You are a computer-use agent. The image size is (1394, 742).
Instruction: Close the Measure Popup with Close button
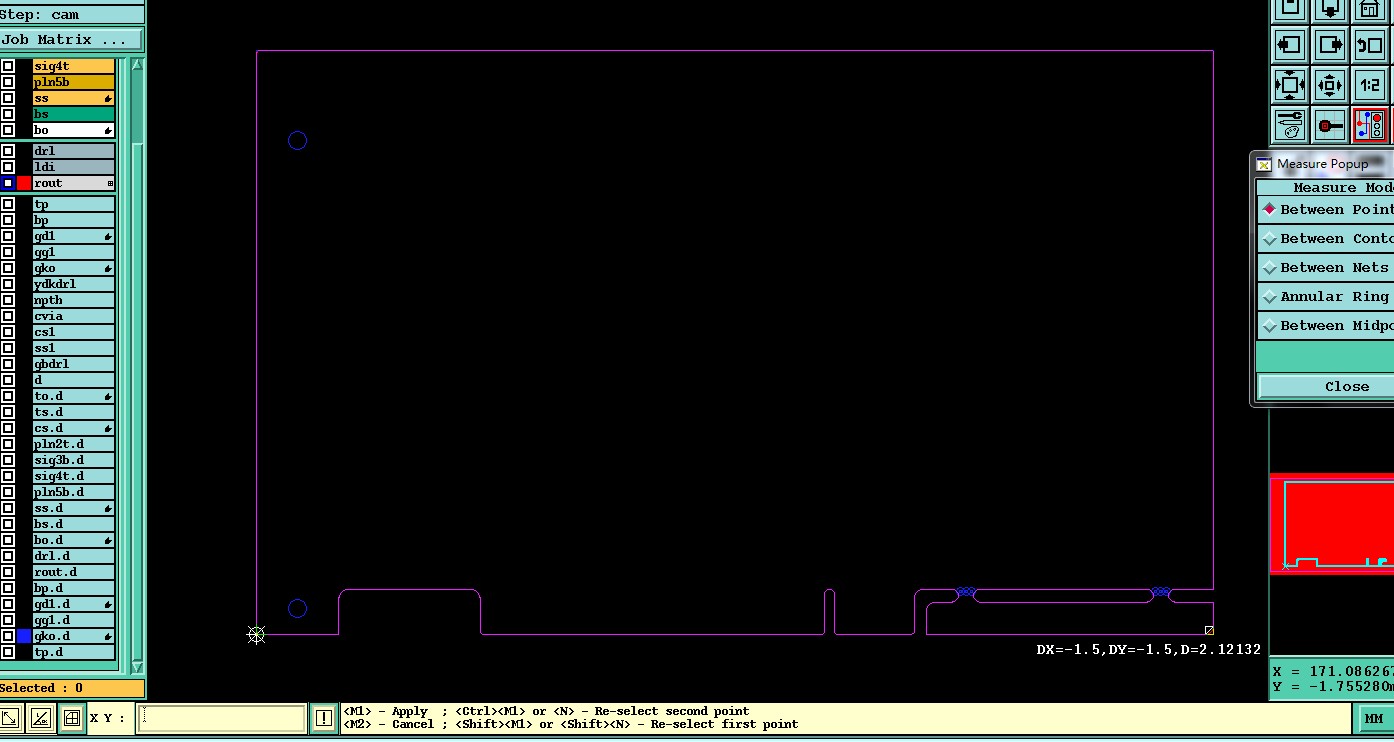tap(1326, 386)
